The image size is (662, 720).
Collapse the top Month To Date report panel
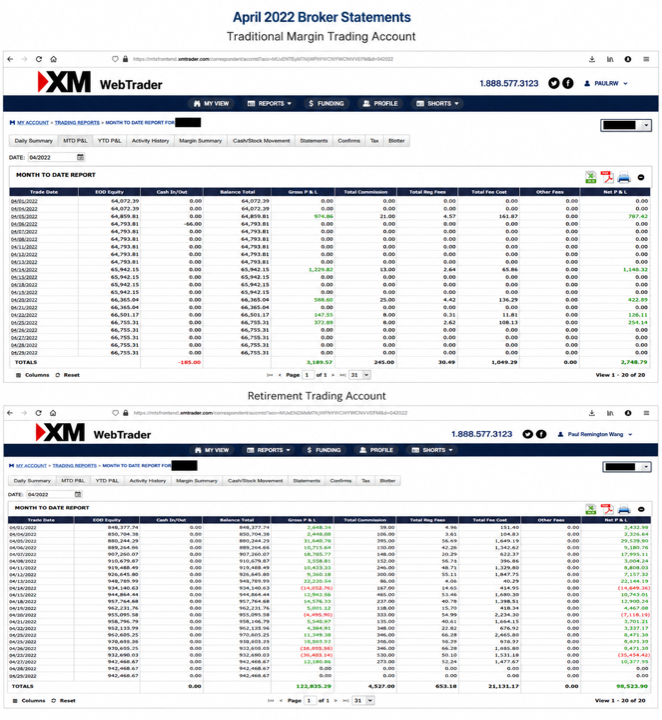click(x=641, y=177)
